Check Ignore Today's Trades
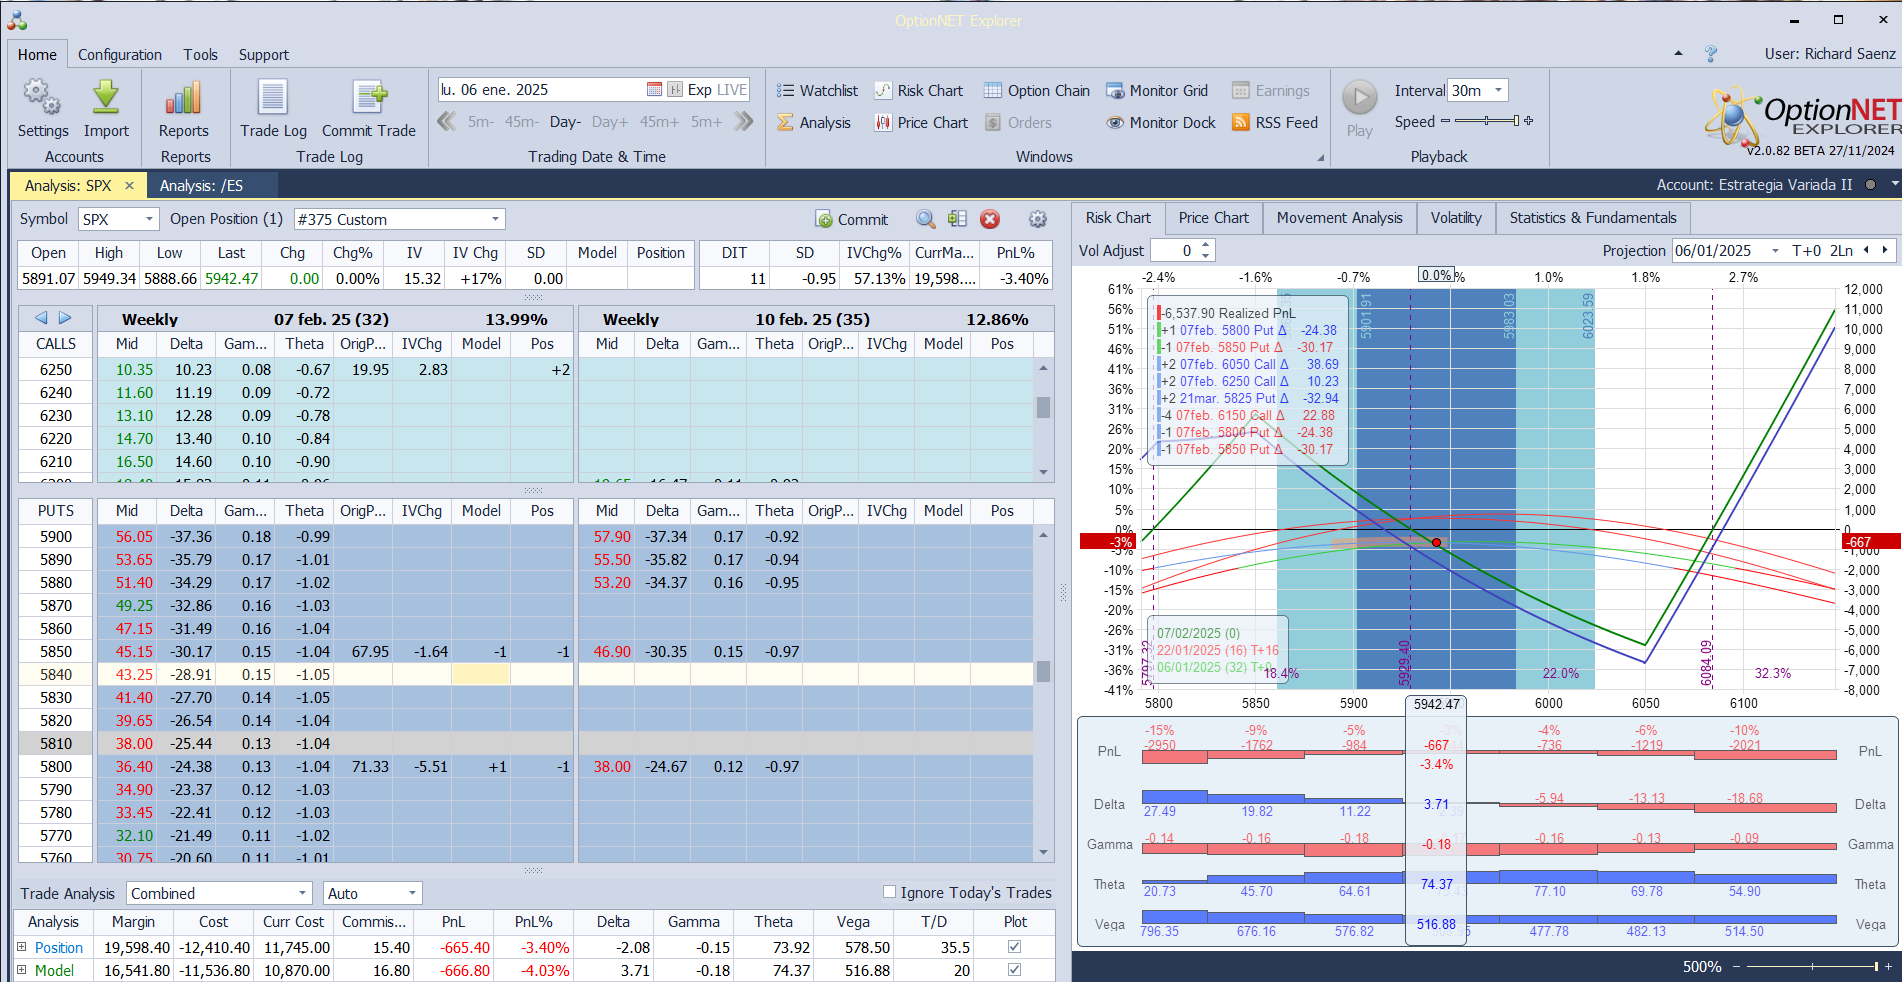The width and height of the screenshot is (1902, 982). click(x=889, y=892)
